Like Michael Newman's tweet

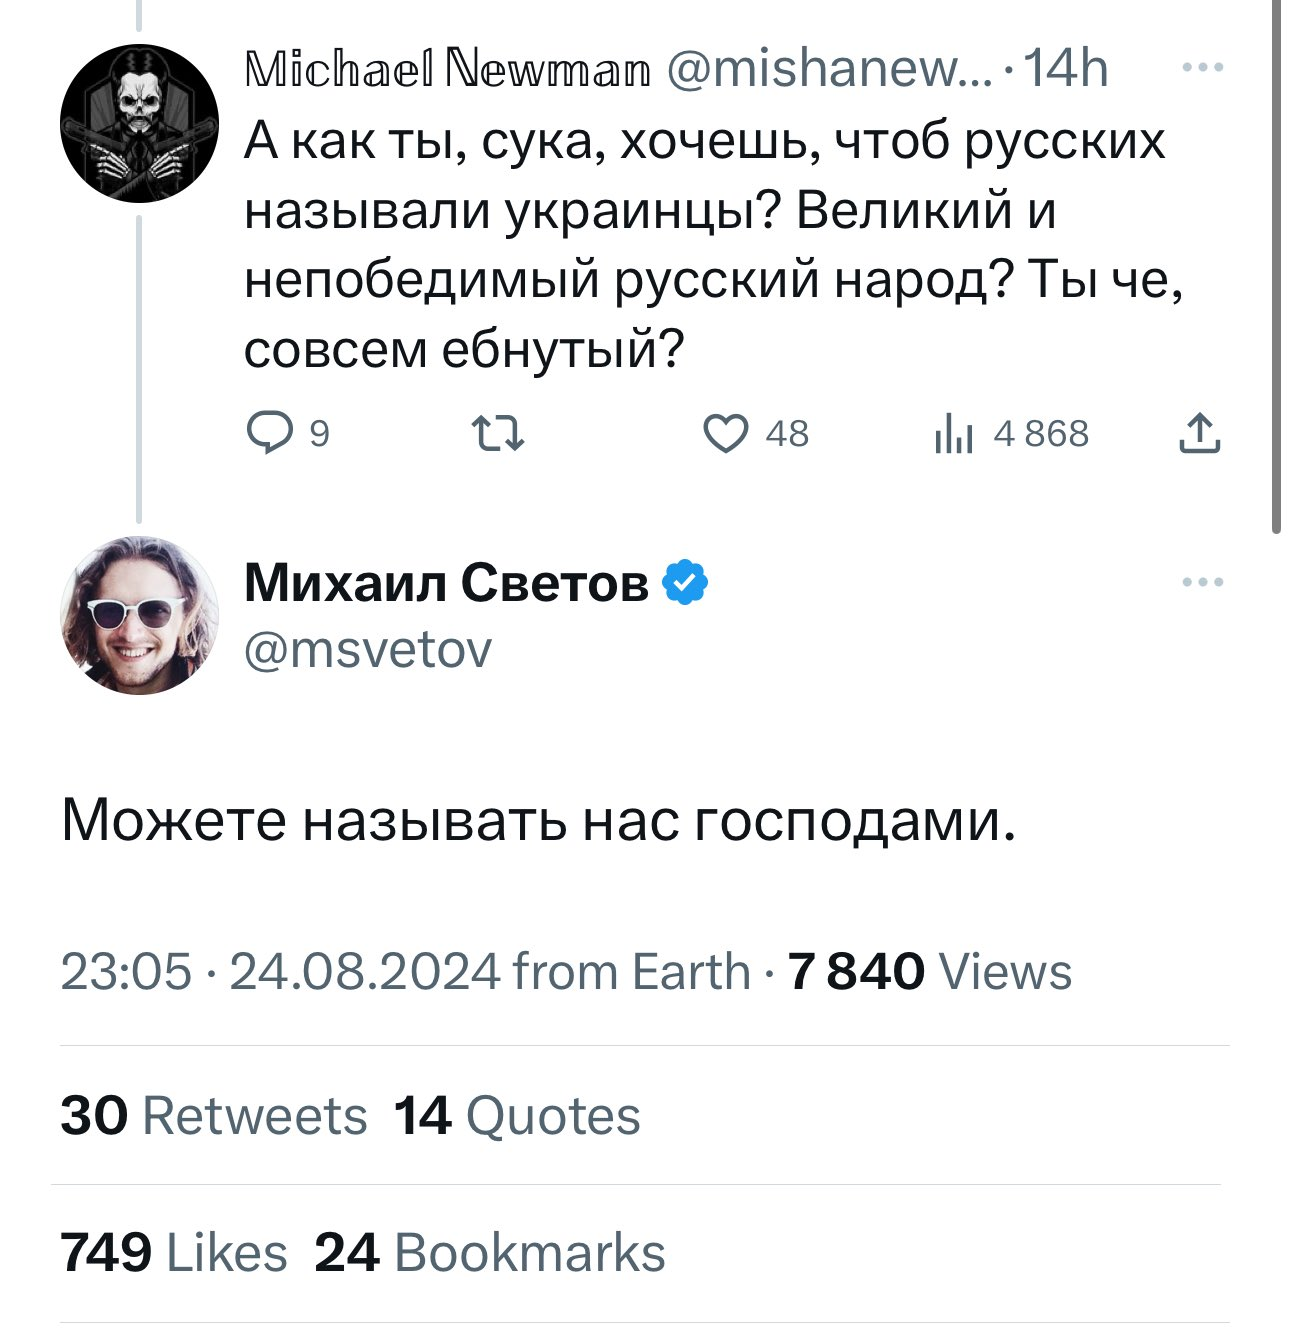(x=726, y=434)
